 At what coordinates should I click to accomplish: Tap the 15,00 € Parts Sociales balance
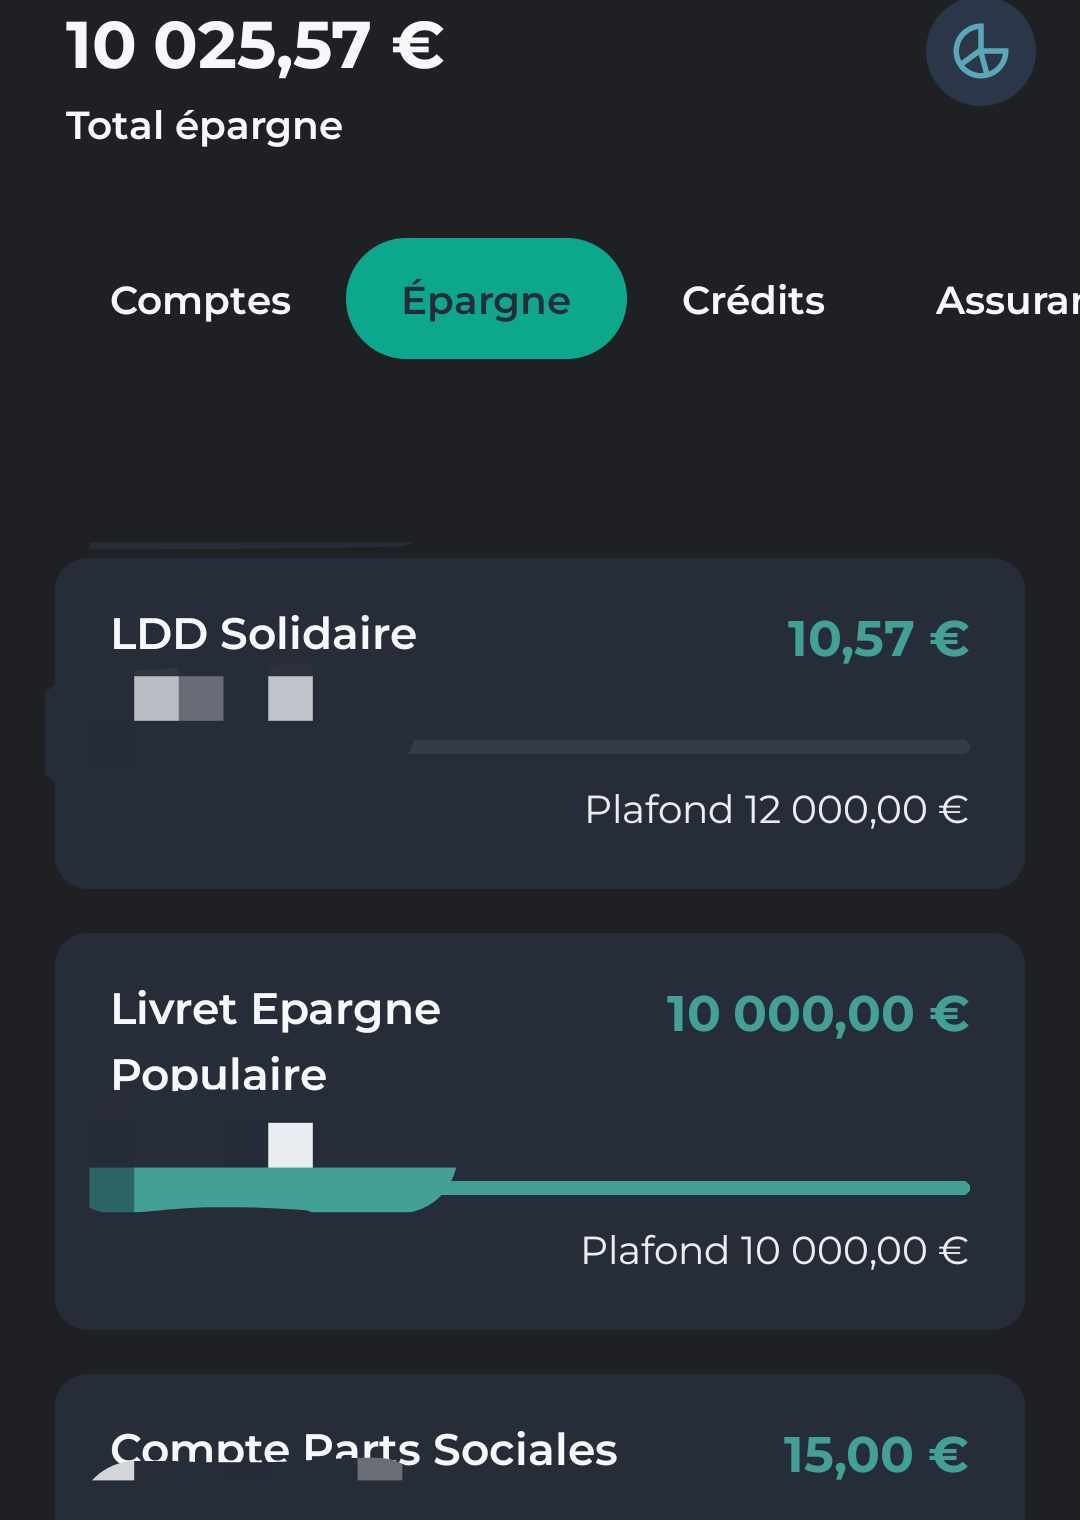[875, 1454]
